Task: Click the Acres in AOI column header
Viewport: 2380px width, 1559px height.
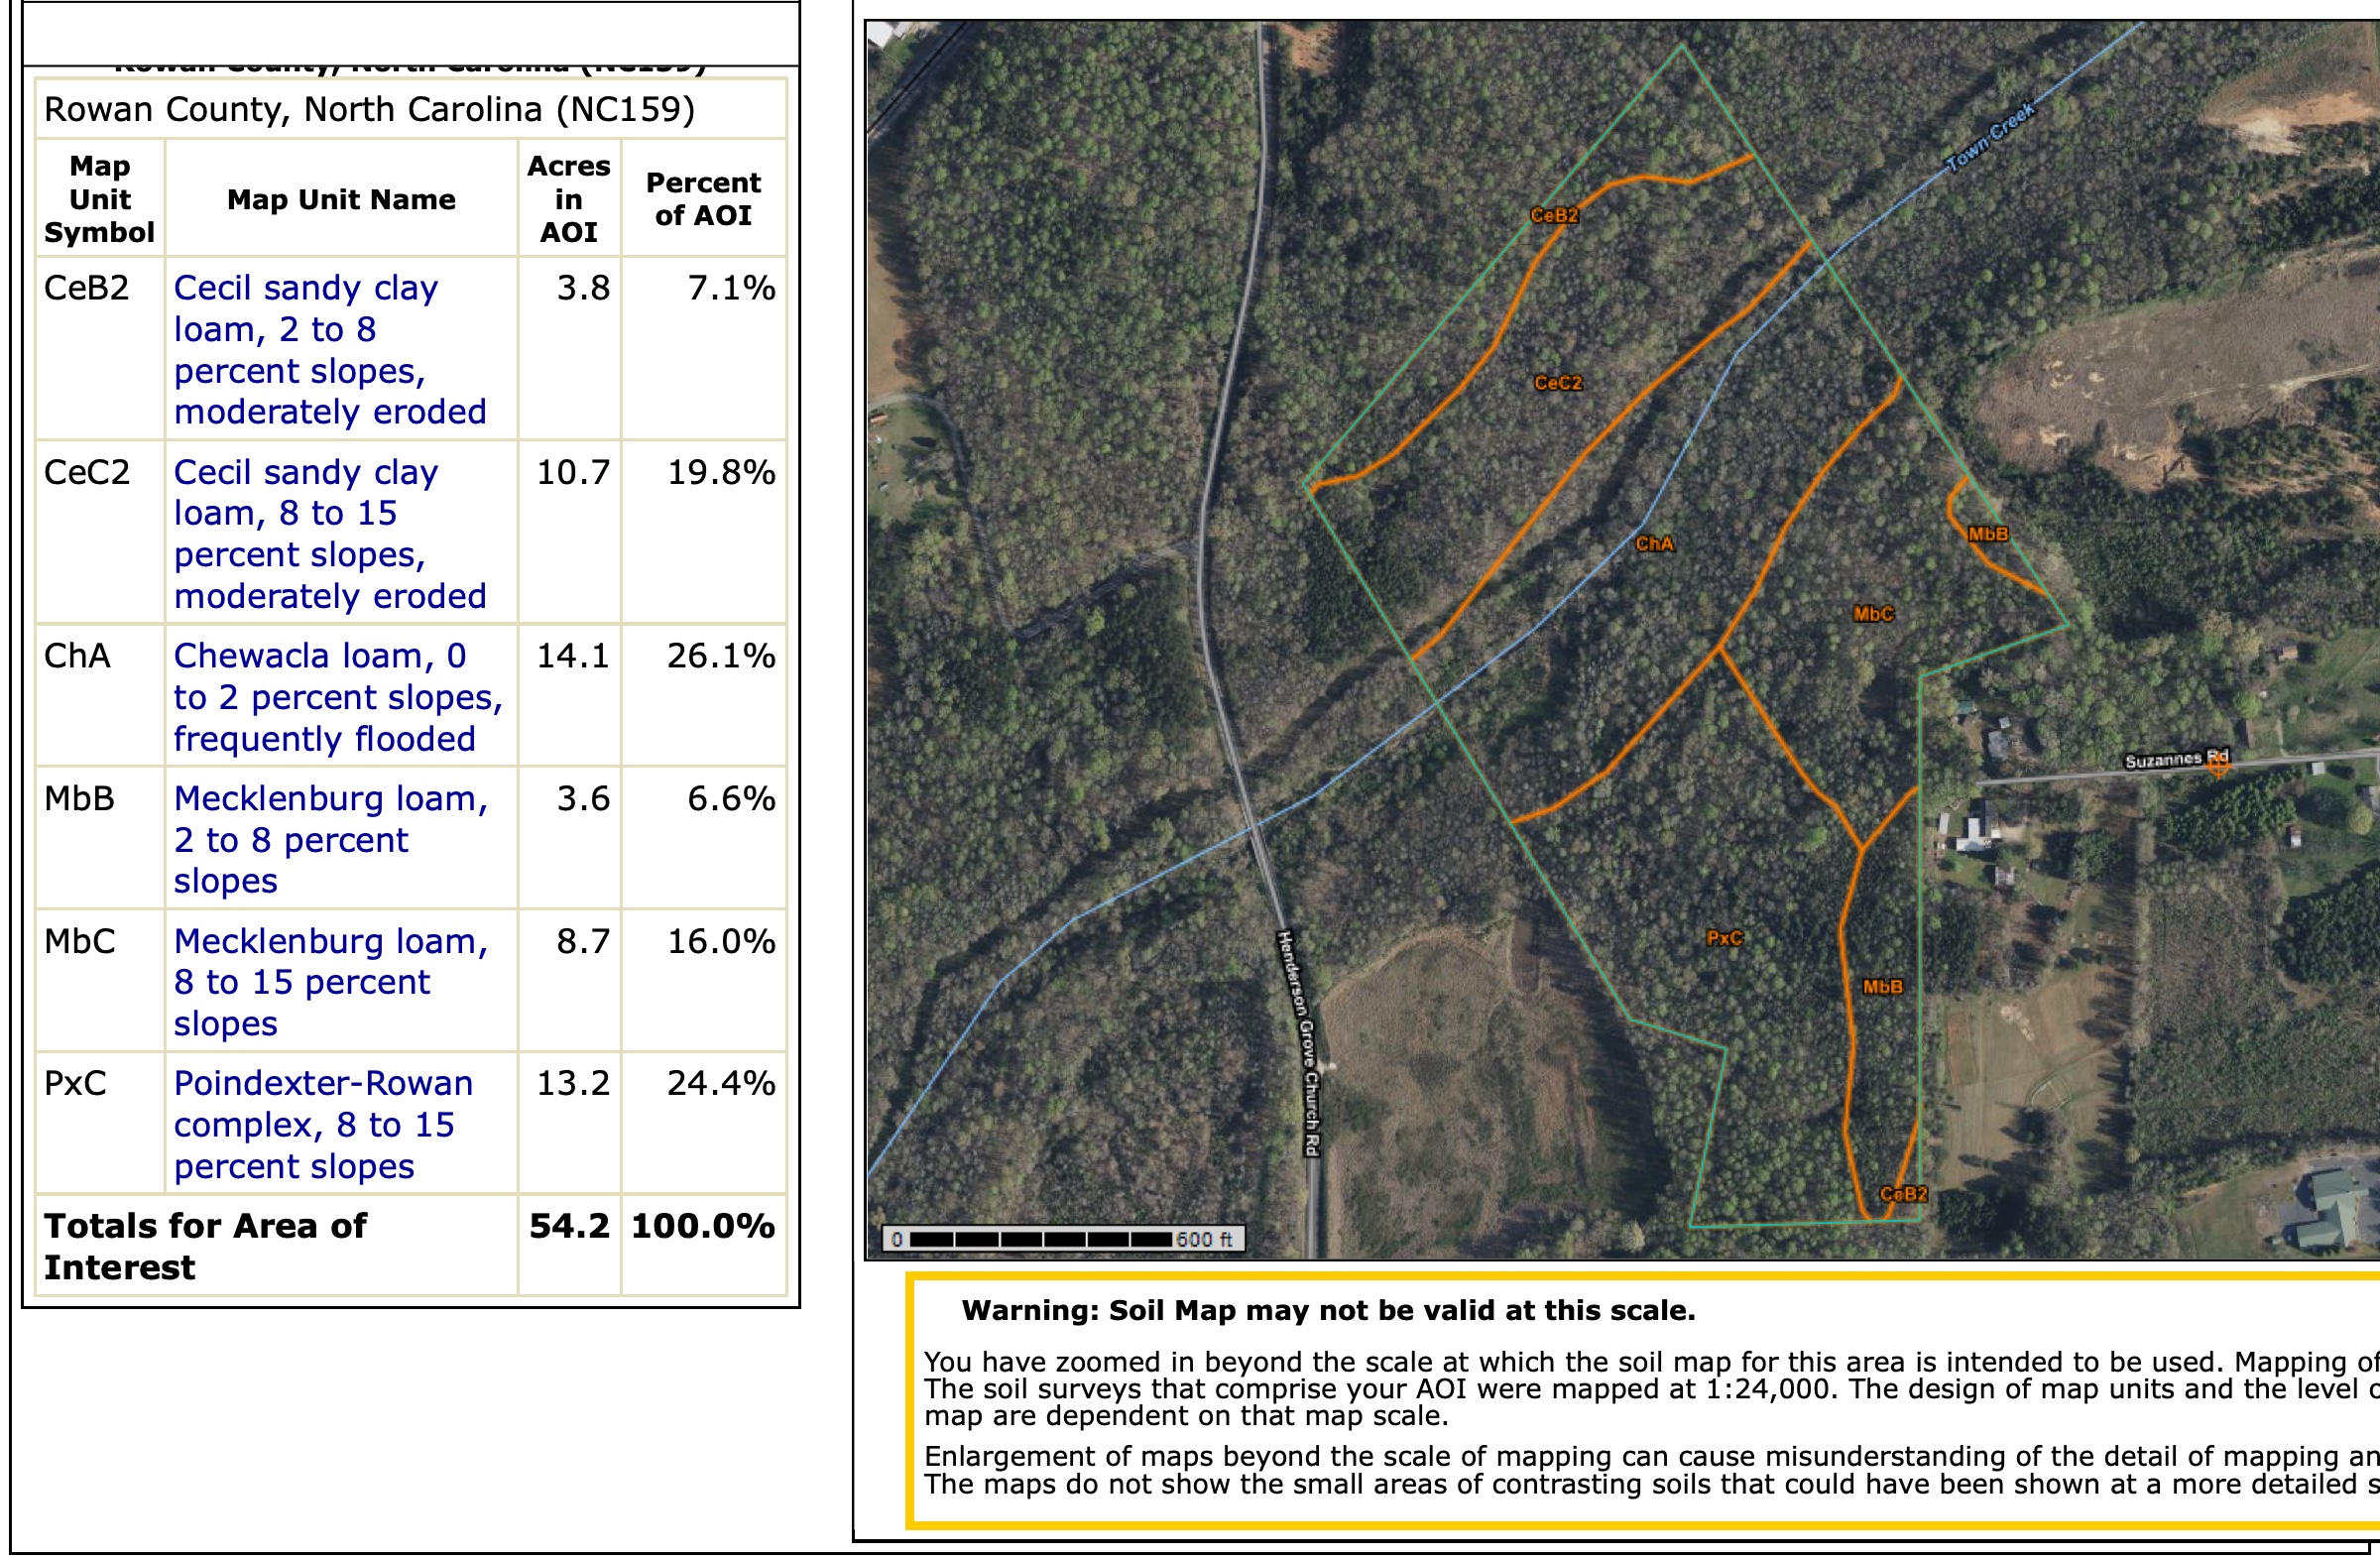Action: click(569, 199)
